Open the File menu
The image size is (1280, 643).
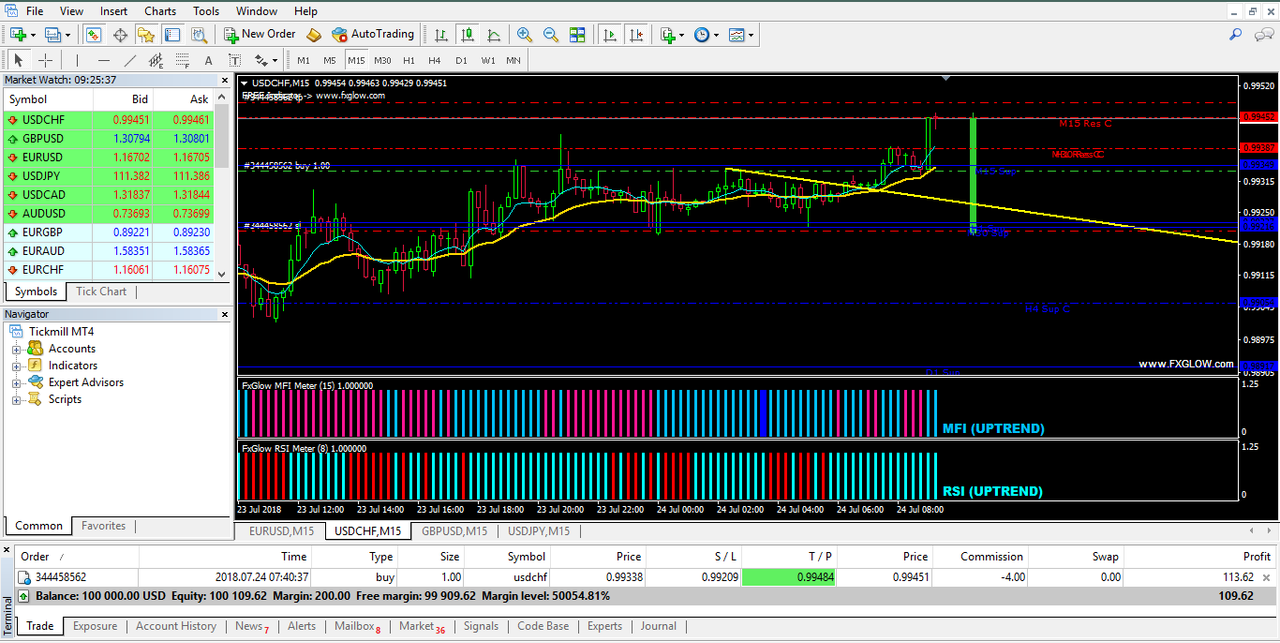pyautogui.click(x=34, y=11)
